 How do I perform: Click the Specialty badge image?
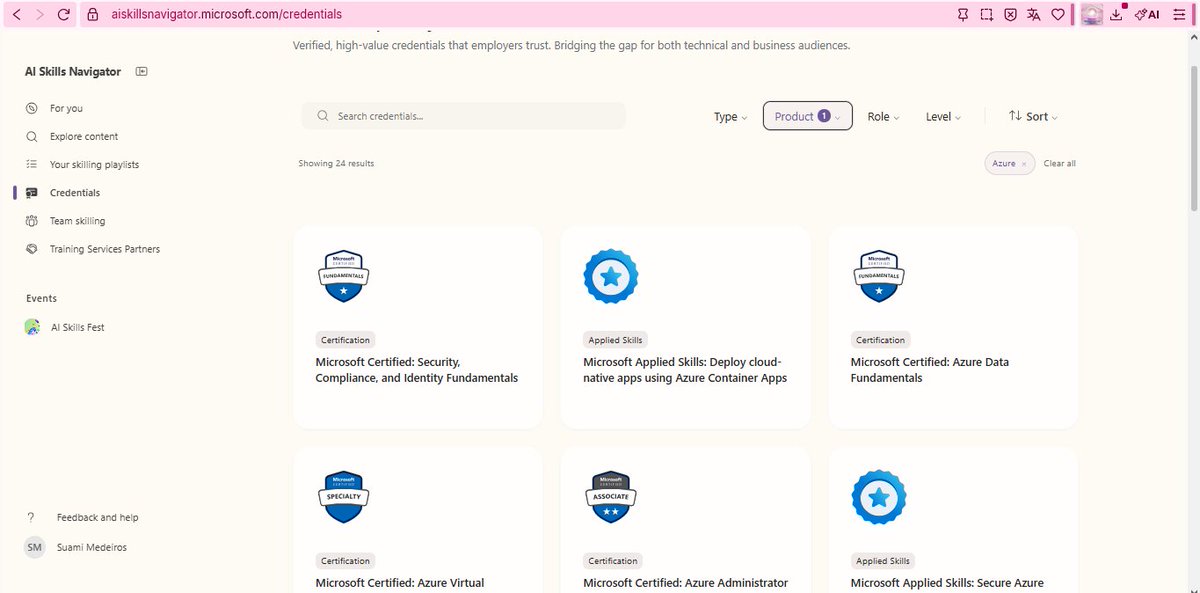click(343, 497)
